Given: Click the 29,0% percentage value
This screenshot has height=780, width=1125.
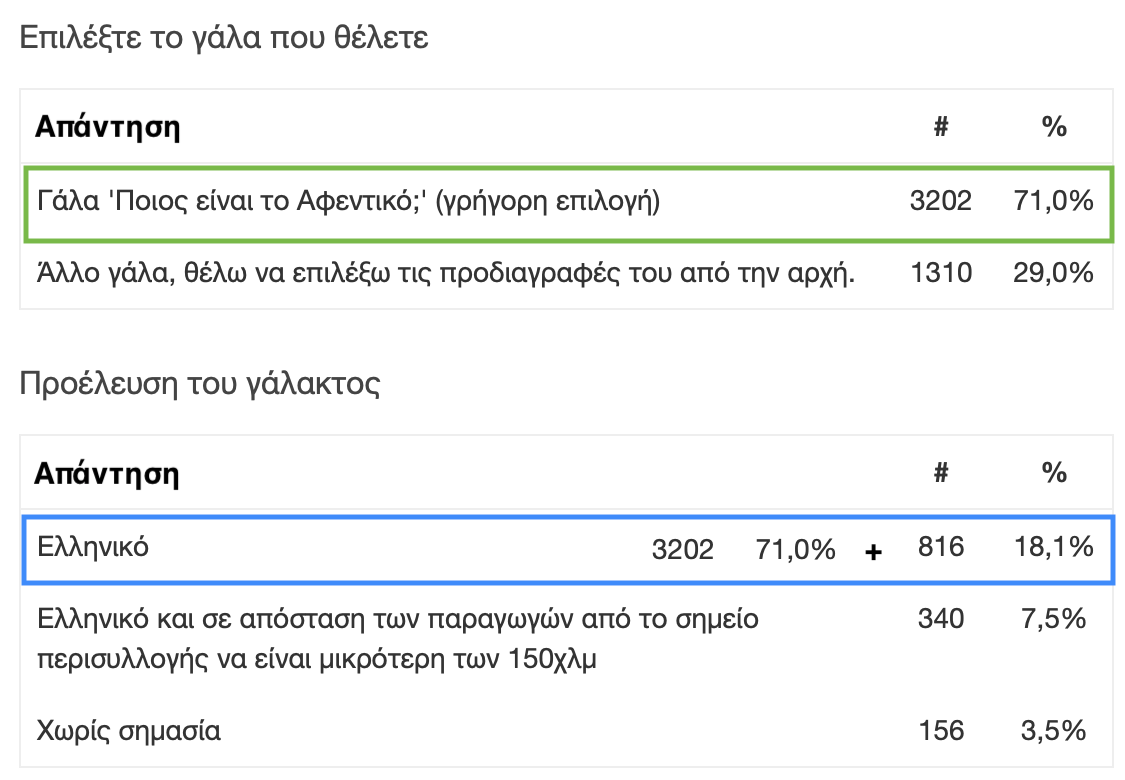Looking at the screenshot, I should (x=1053, y=273).
